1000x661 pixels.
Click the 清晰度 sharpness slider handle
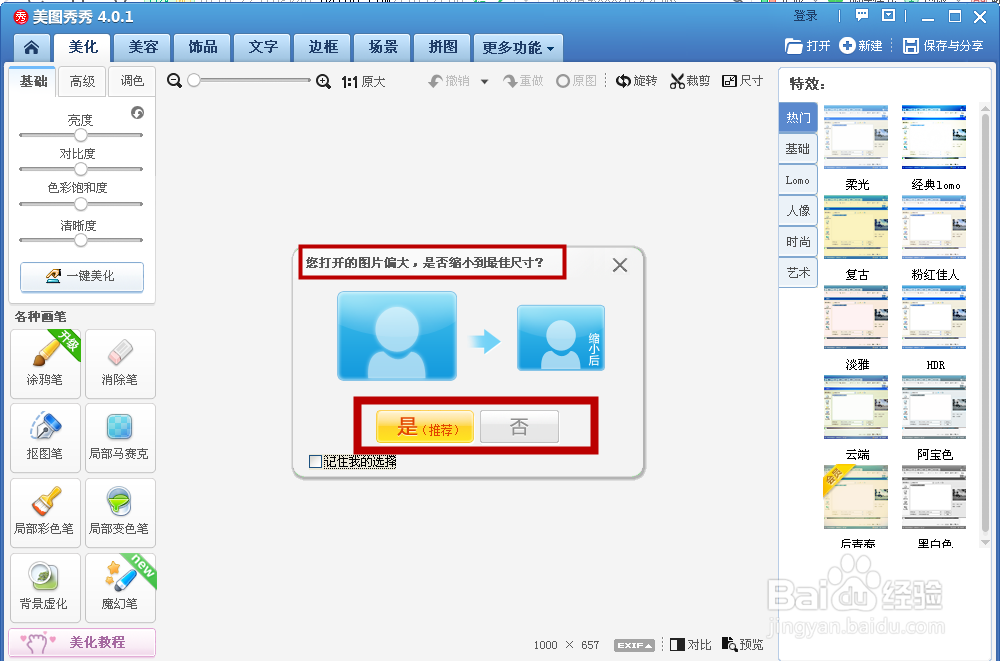pyautogui.click(x=80, y=241)
